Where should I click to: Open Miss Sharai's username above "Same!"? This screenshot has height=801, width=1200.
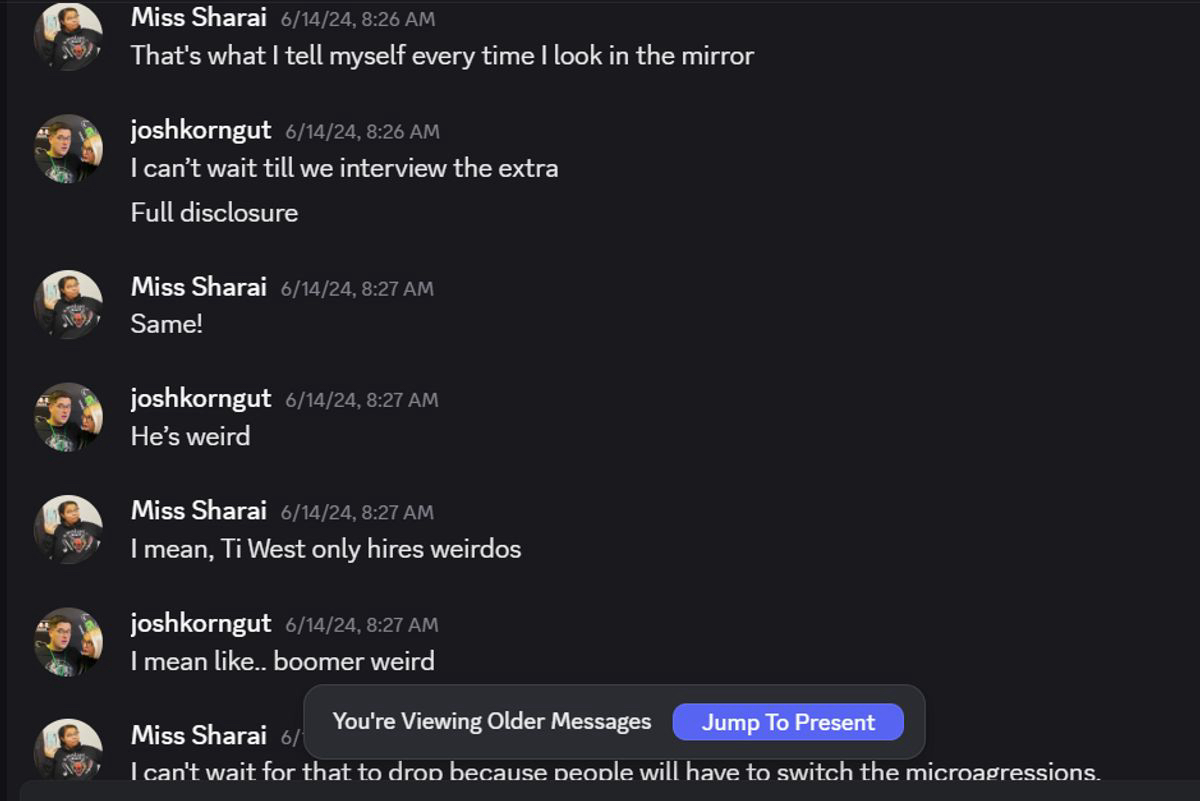(198, 287)
